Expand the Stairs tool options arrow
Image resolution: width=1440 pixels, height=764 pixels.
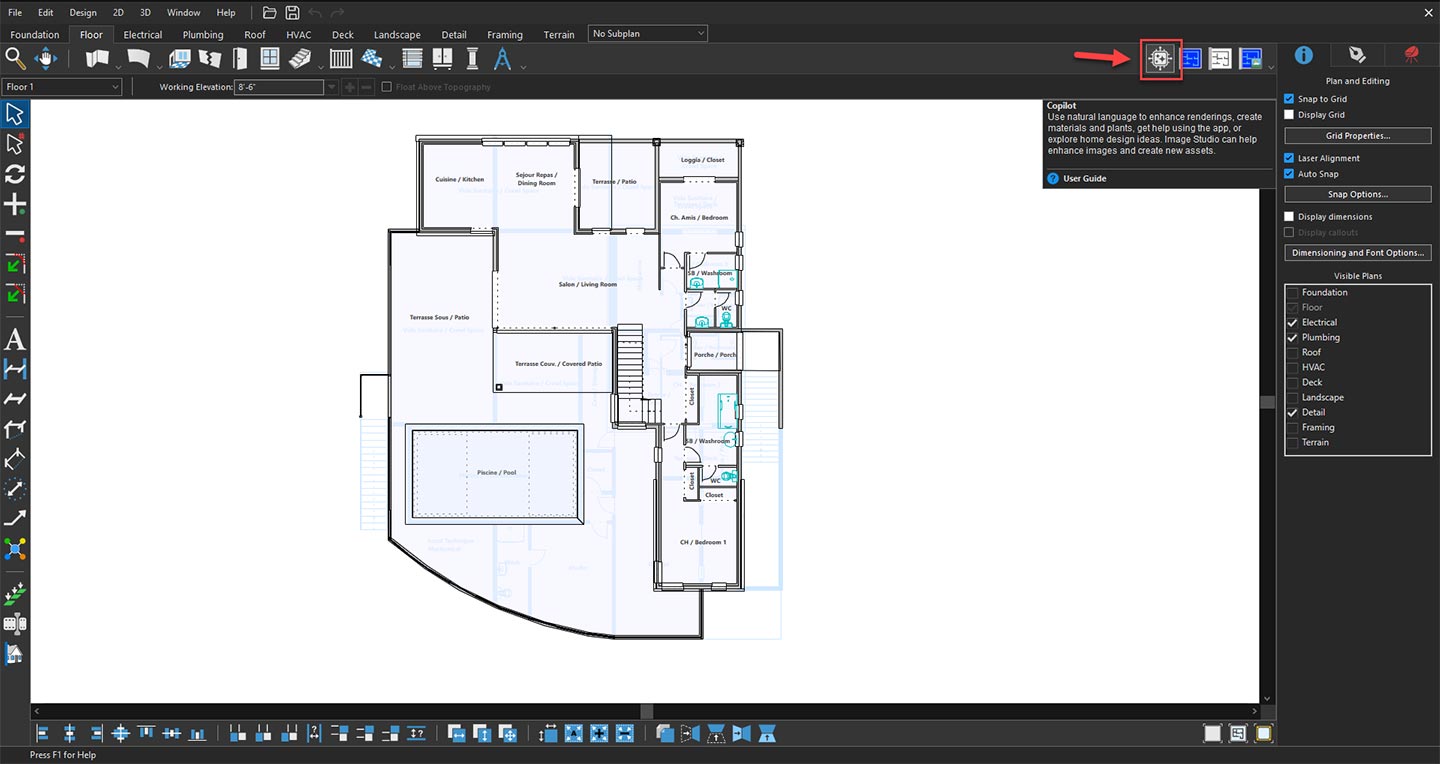pos(320,67)
